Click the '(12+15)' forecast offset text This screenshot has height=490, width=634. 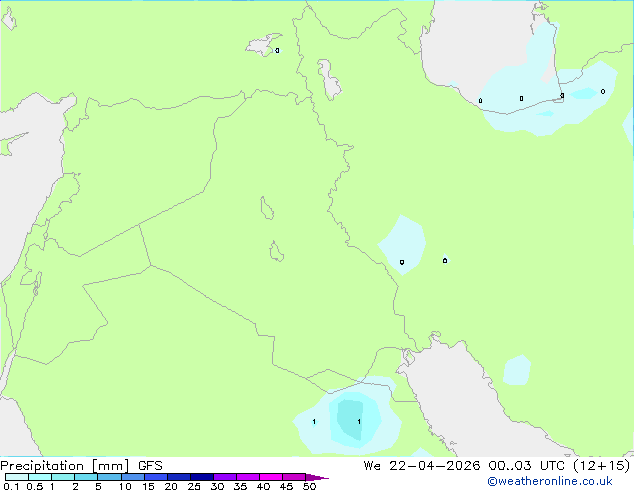(602, 466)
